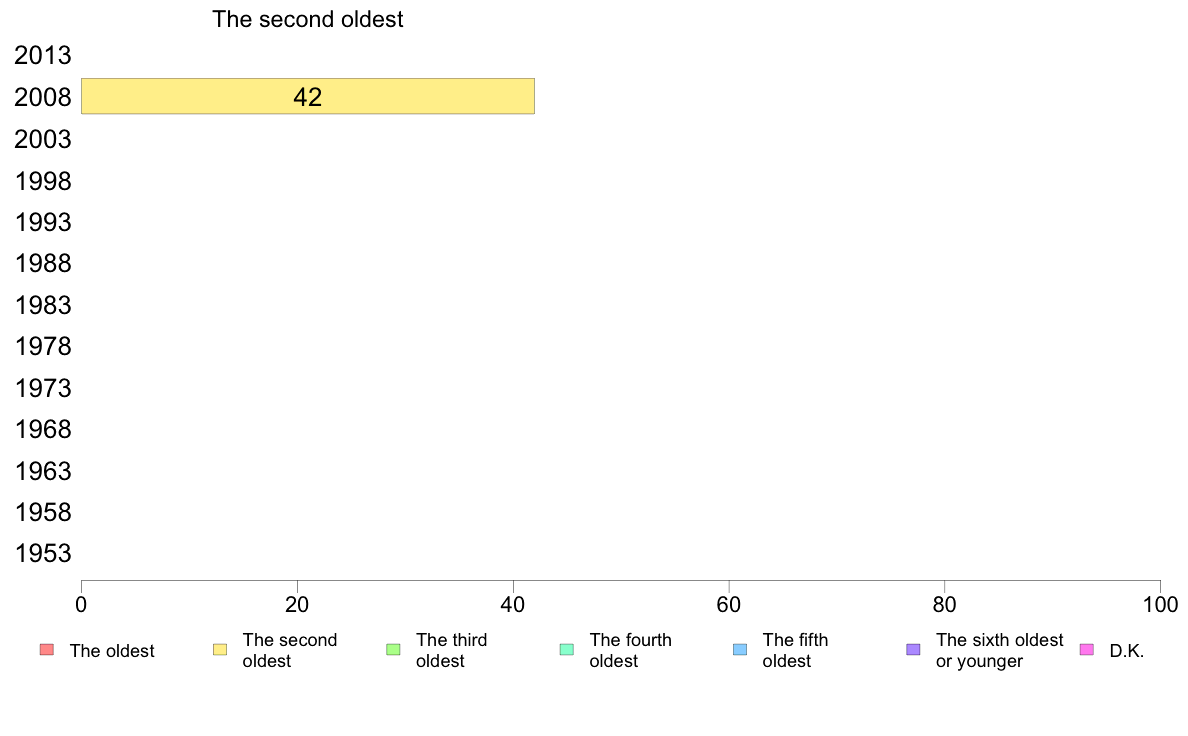Click the blue 'The fifth oldest' legend swatch
The height and width of the screenshot is (736, 1188).
740,650
